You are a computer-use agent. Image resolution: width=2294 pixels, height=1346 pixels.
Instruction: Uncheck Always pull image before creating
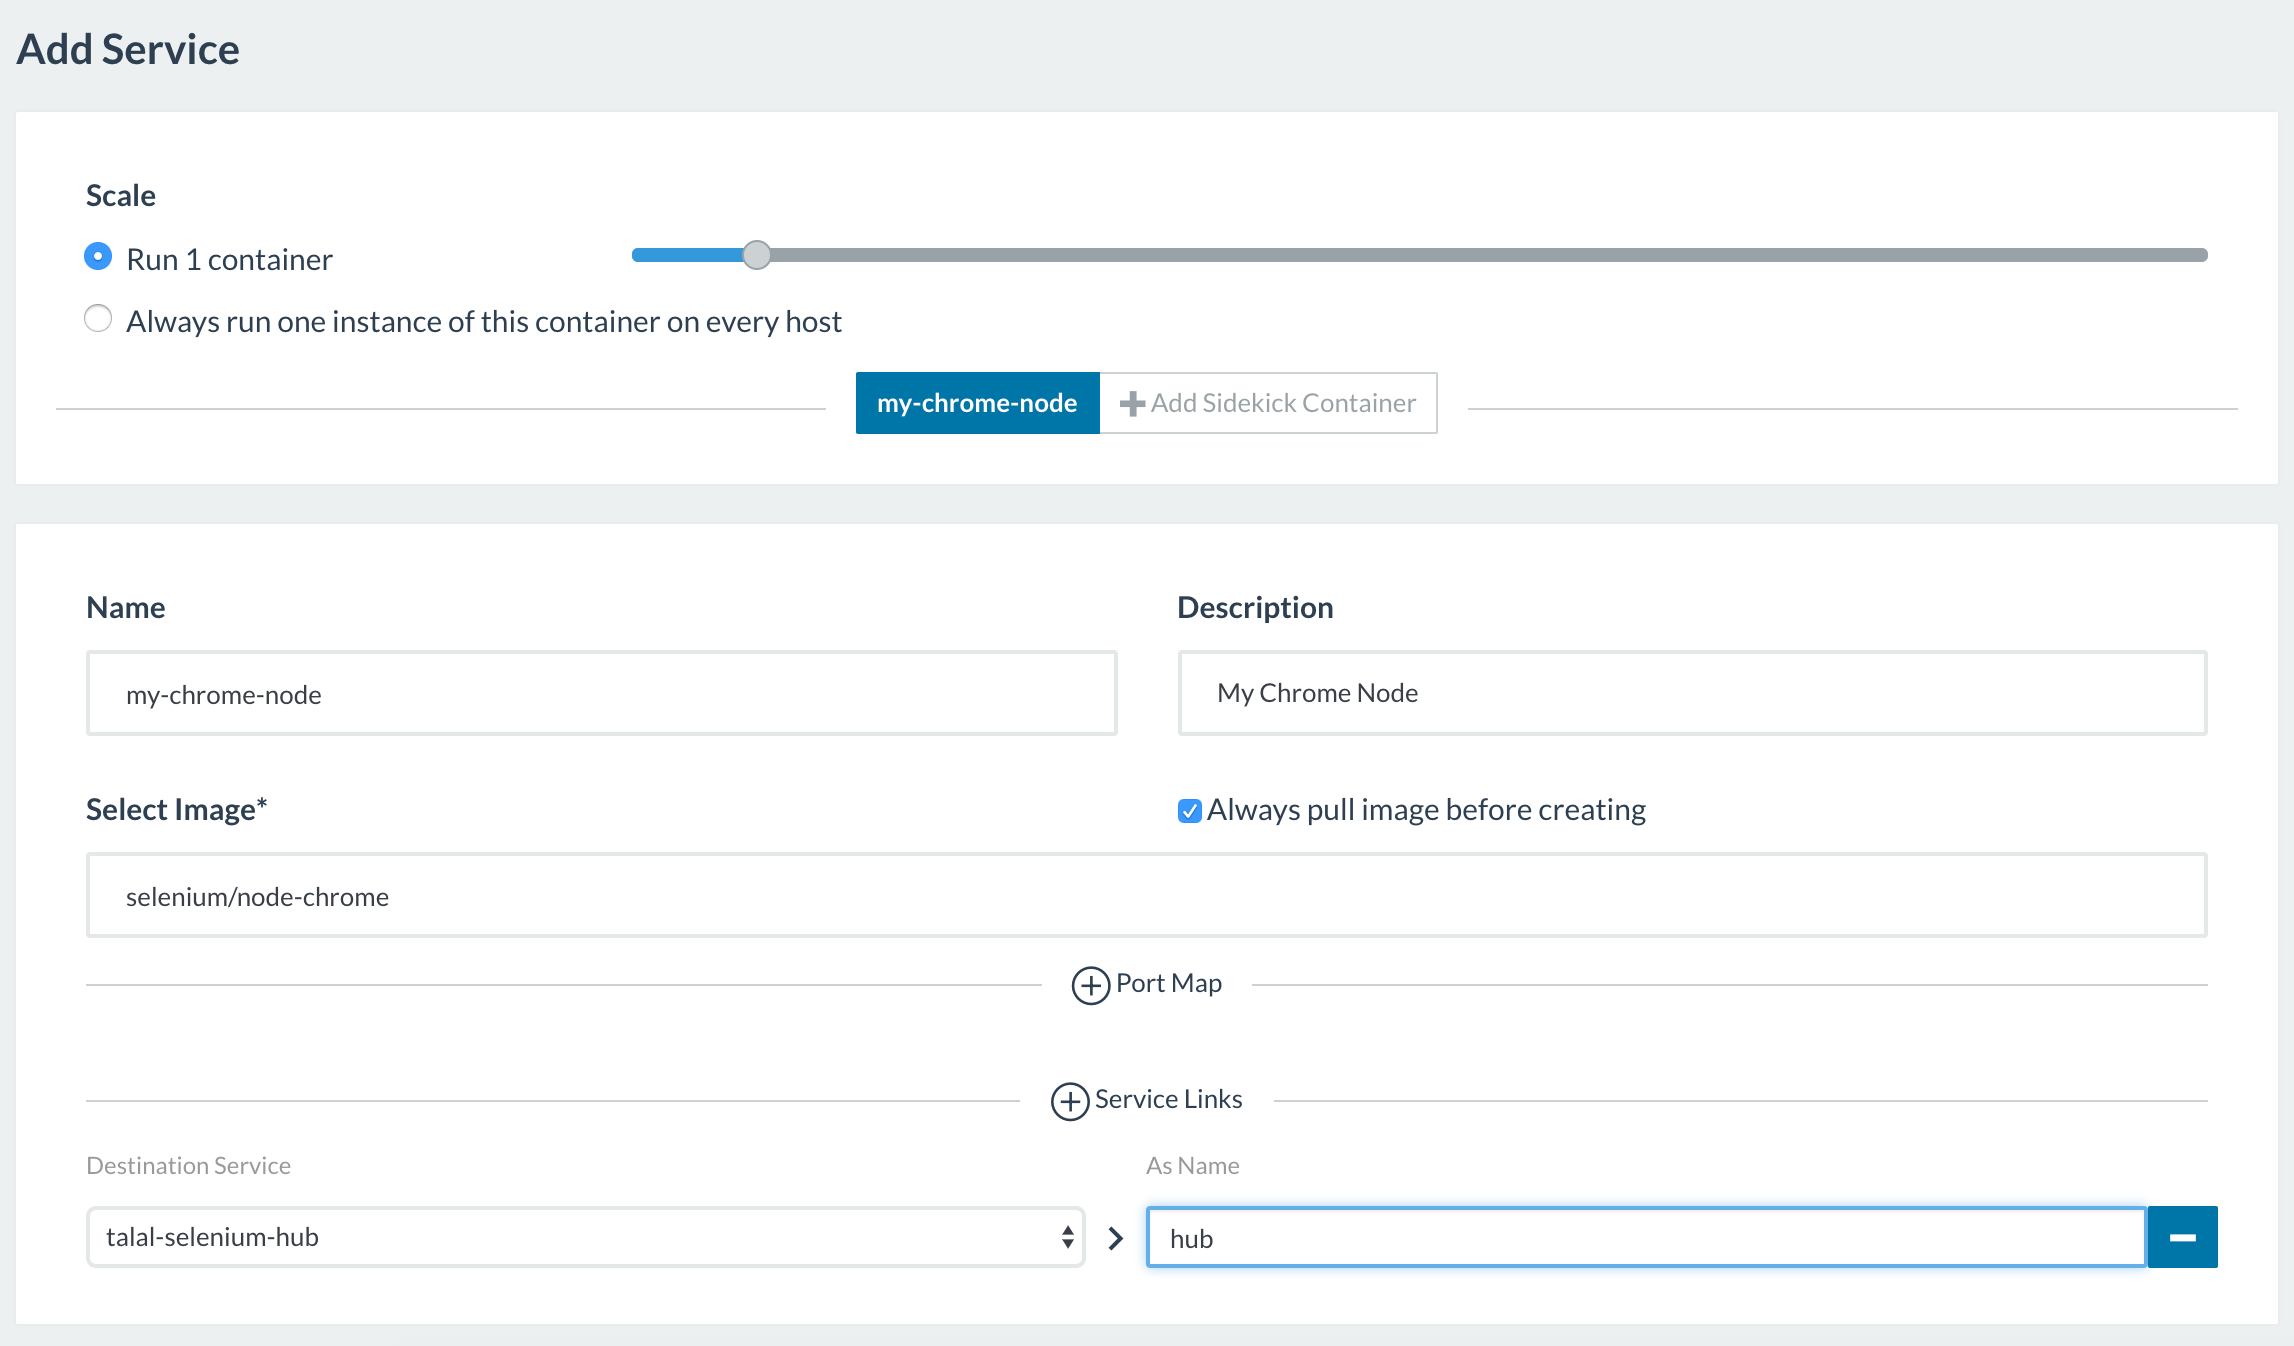(1189, 810)
